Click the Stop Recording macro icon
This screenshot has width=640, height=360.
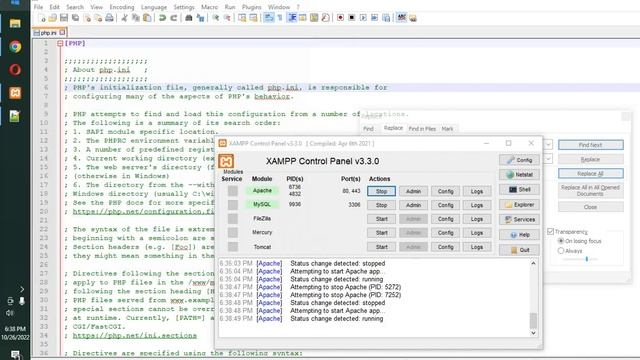pos(351,18)
